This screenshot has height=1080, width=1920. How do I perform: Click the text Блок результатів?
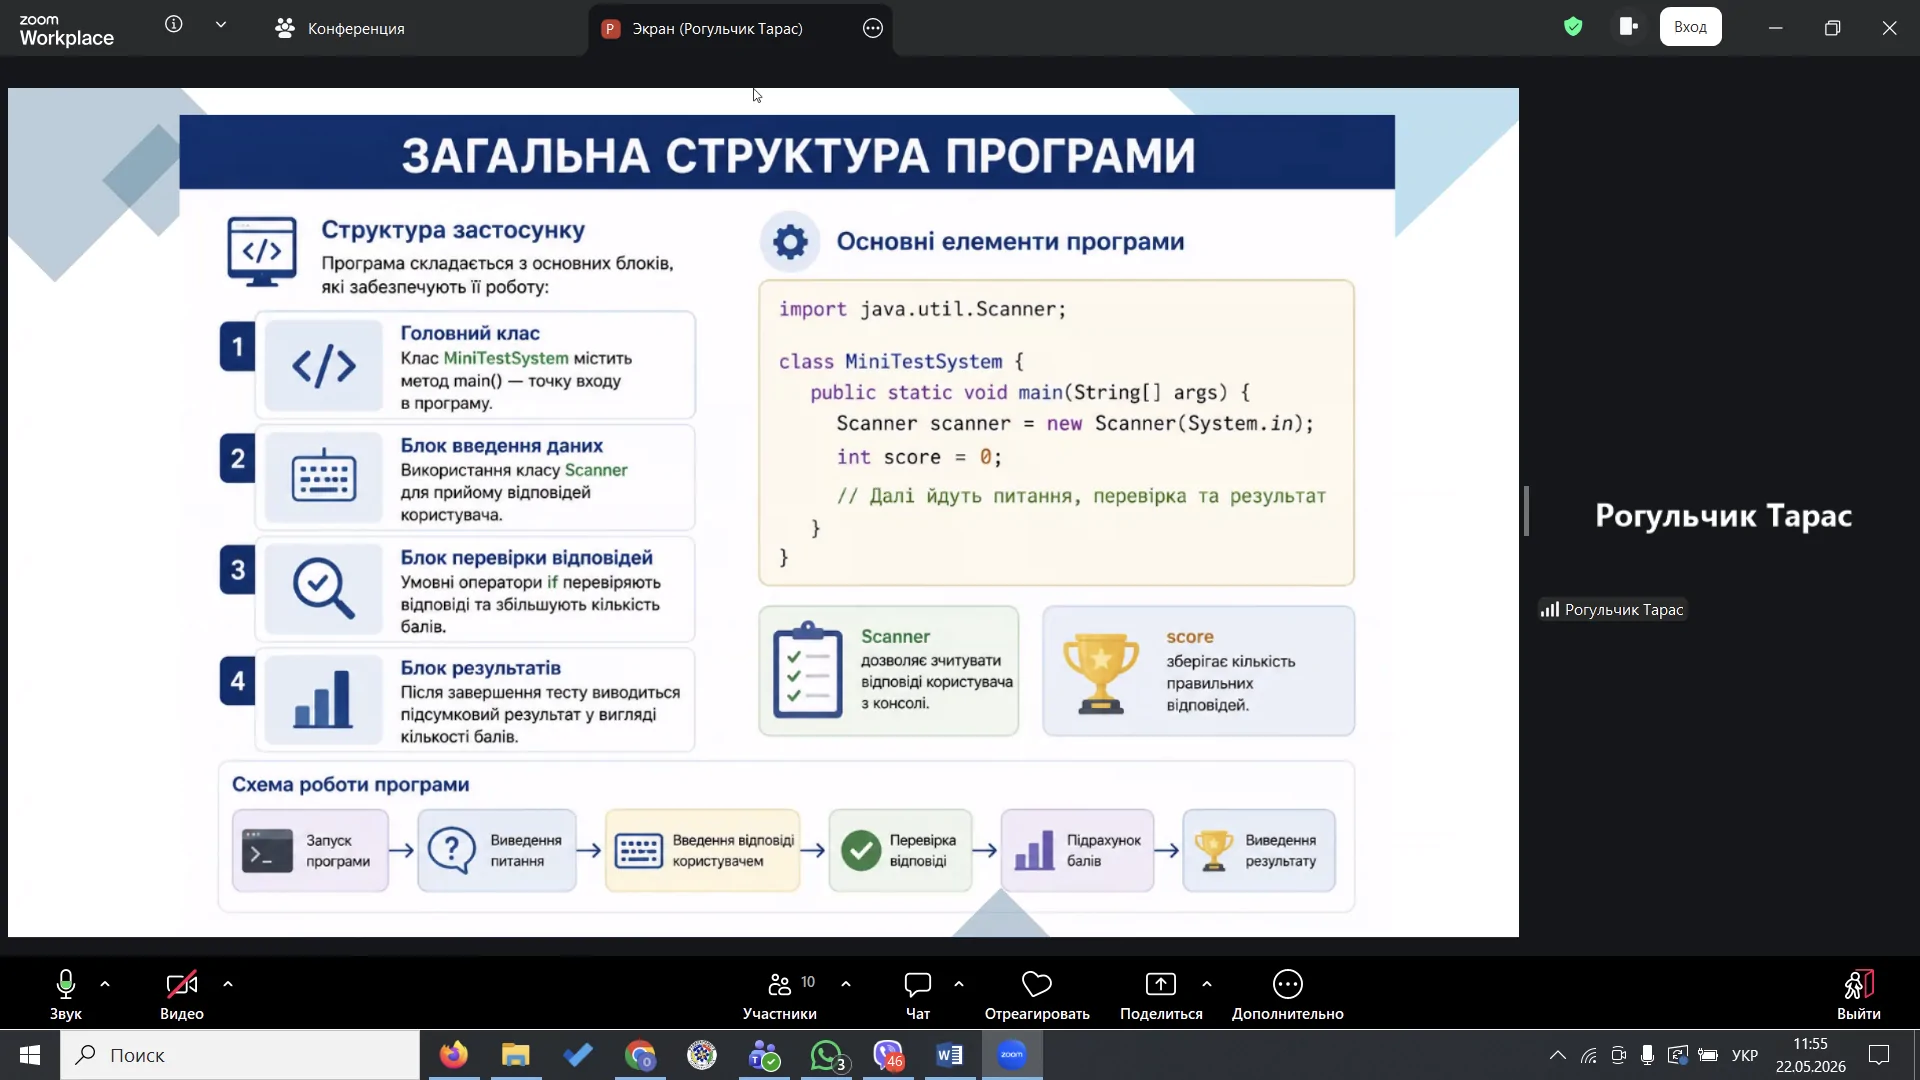481,667
